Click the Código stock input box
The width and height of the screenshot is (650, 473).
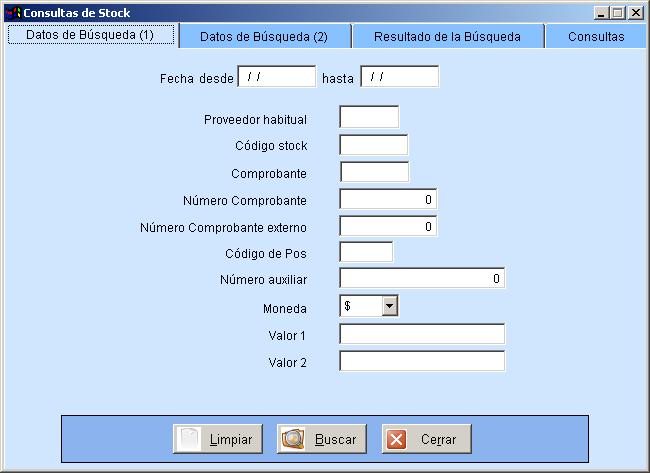tap(374, 145)
